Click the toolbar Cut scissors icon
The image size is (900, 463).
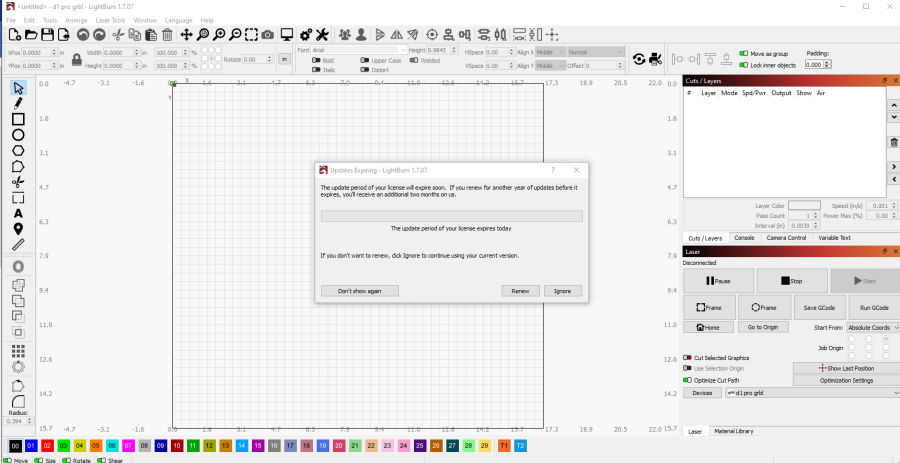coord(118,34)
